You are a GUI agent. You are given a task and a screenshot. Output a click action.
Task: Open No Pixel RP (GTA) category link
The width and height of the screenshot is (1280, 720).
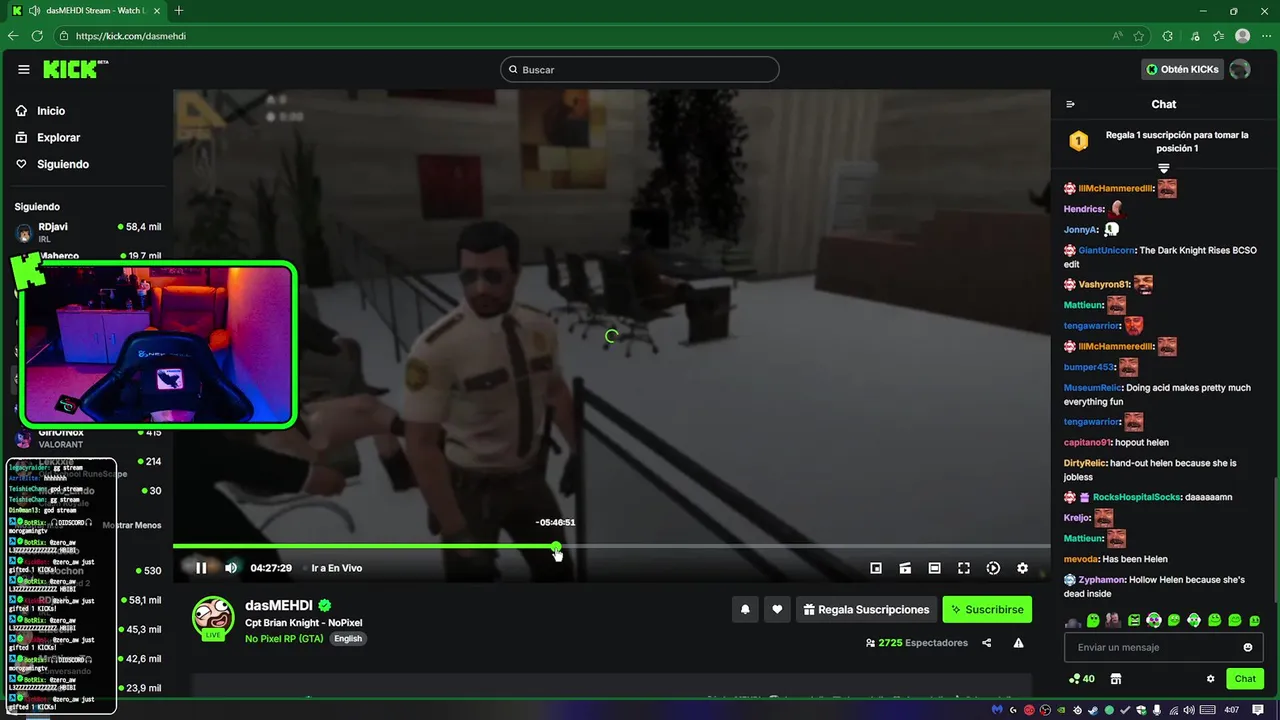pyautogui.click(x=284, y=639)
